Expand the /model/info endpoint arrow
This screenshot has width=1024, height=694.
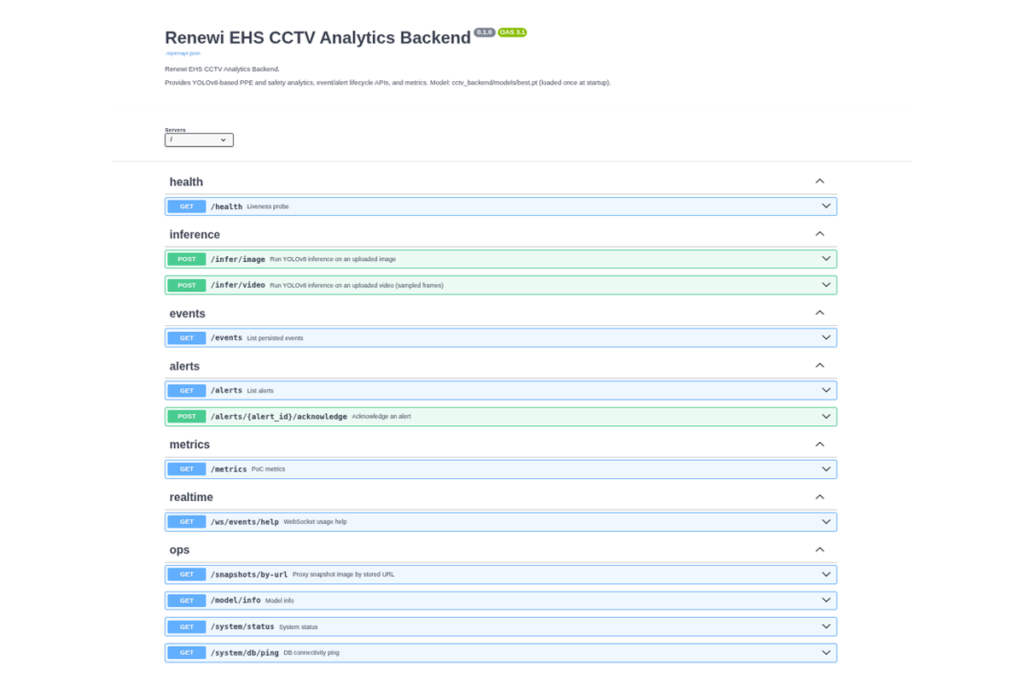[x=826, y=600]
